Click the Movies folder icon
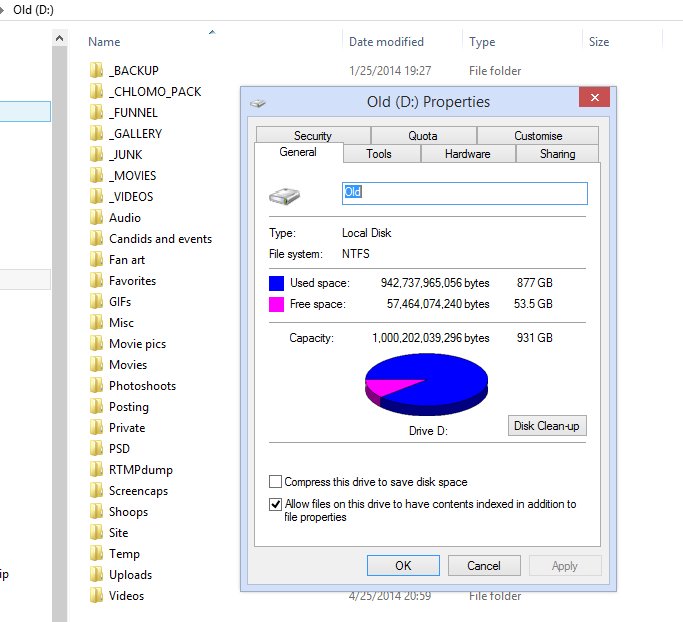The image size is (683, 622). tap(96, 365)
